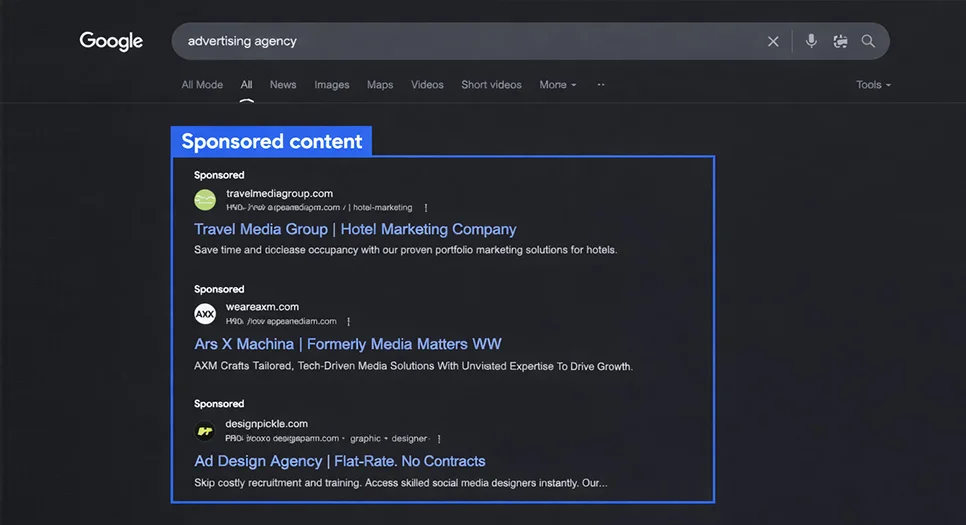Image resolution: width=966 pixels, height=525 pixels.
Task: Open Ars X Machina Formerly Media Matters link
Action: pyautogui.click(x=347, y=344)
